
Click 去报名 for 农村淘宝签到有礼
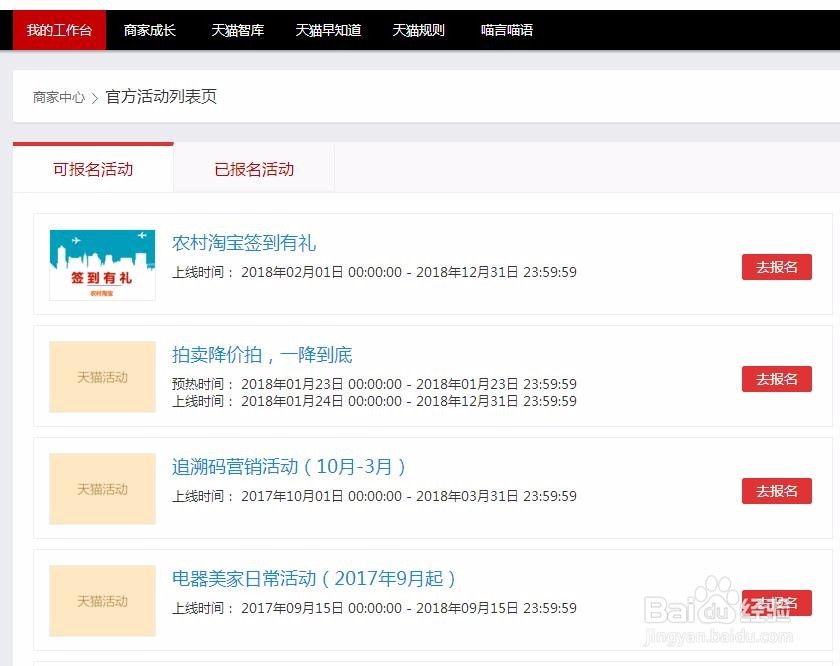pos(777,267)
